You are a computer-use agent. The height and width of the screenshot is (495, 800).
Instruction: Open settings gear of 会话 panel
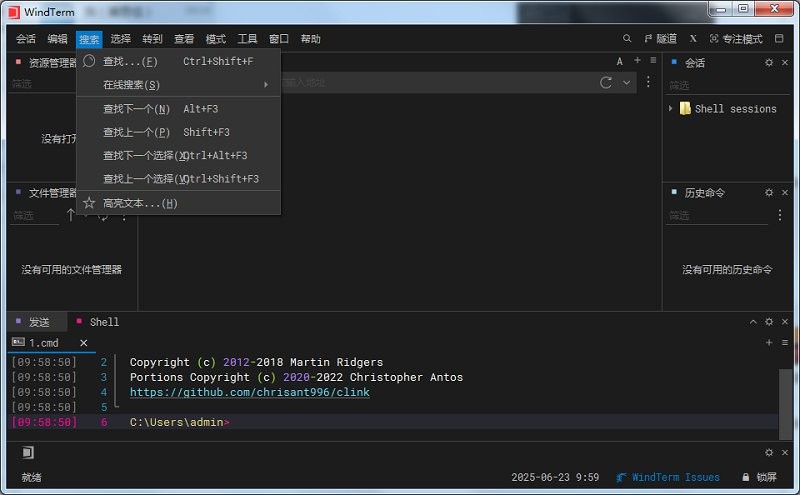(769, 62)
